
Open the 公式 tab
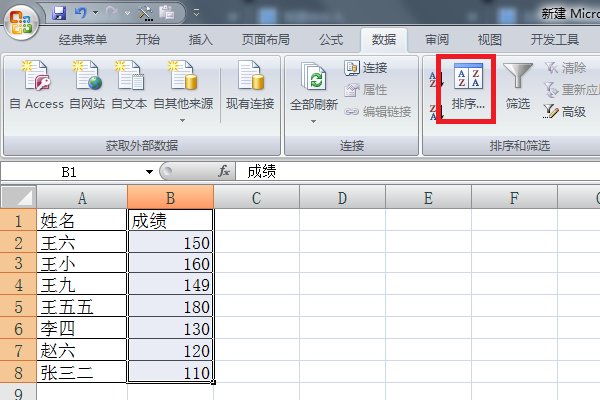click(331, 40)
